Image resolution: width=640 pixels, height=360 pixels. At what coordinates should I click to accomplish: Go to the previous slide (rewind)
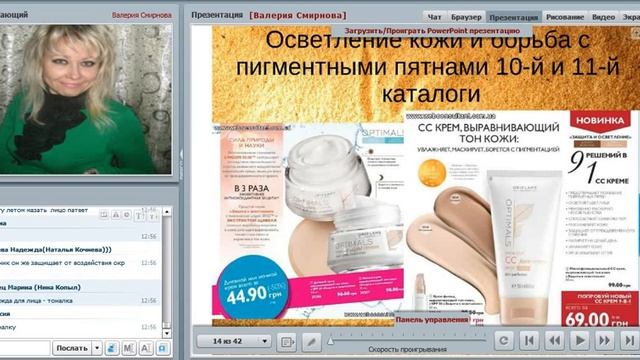coord(554,340)
